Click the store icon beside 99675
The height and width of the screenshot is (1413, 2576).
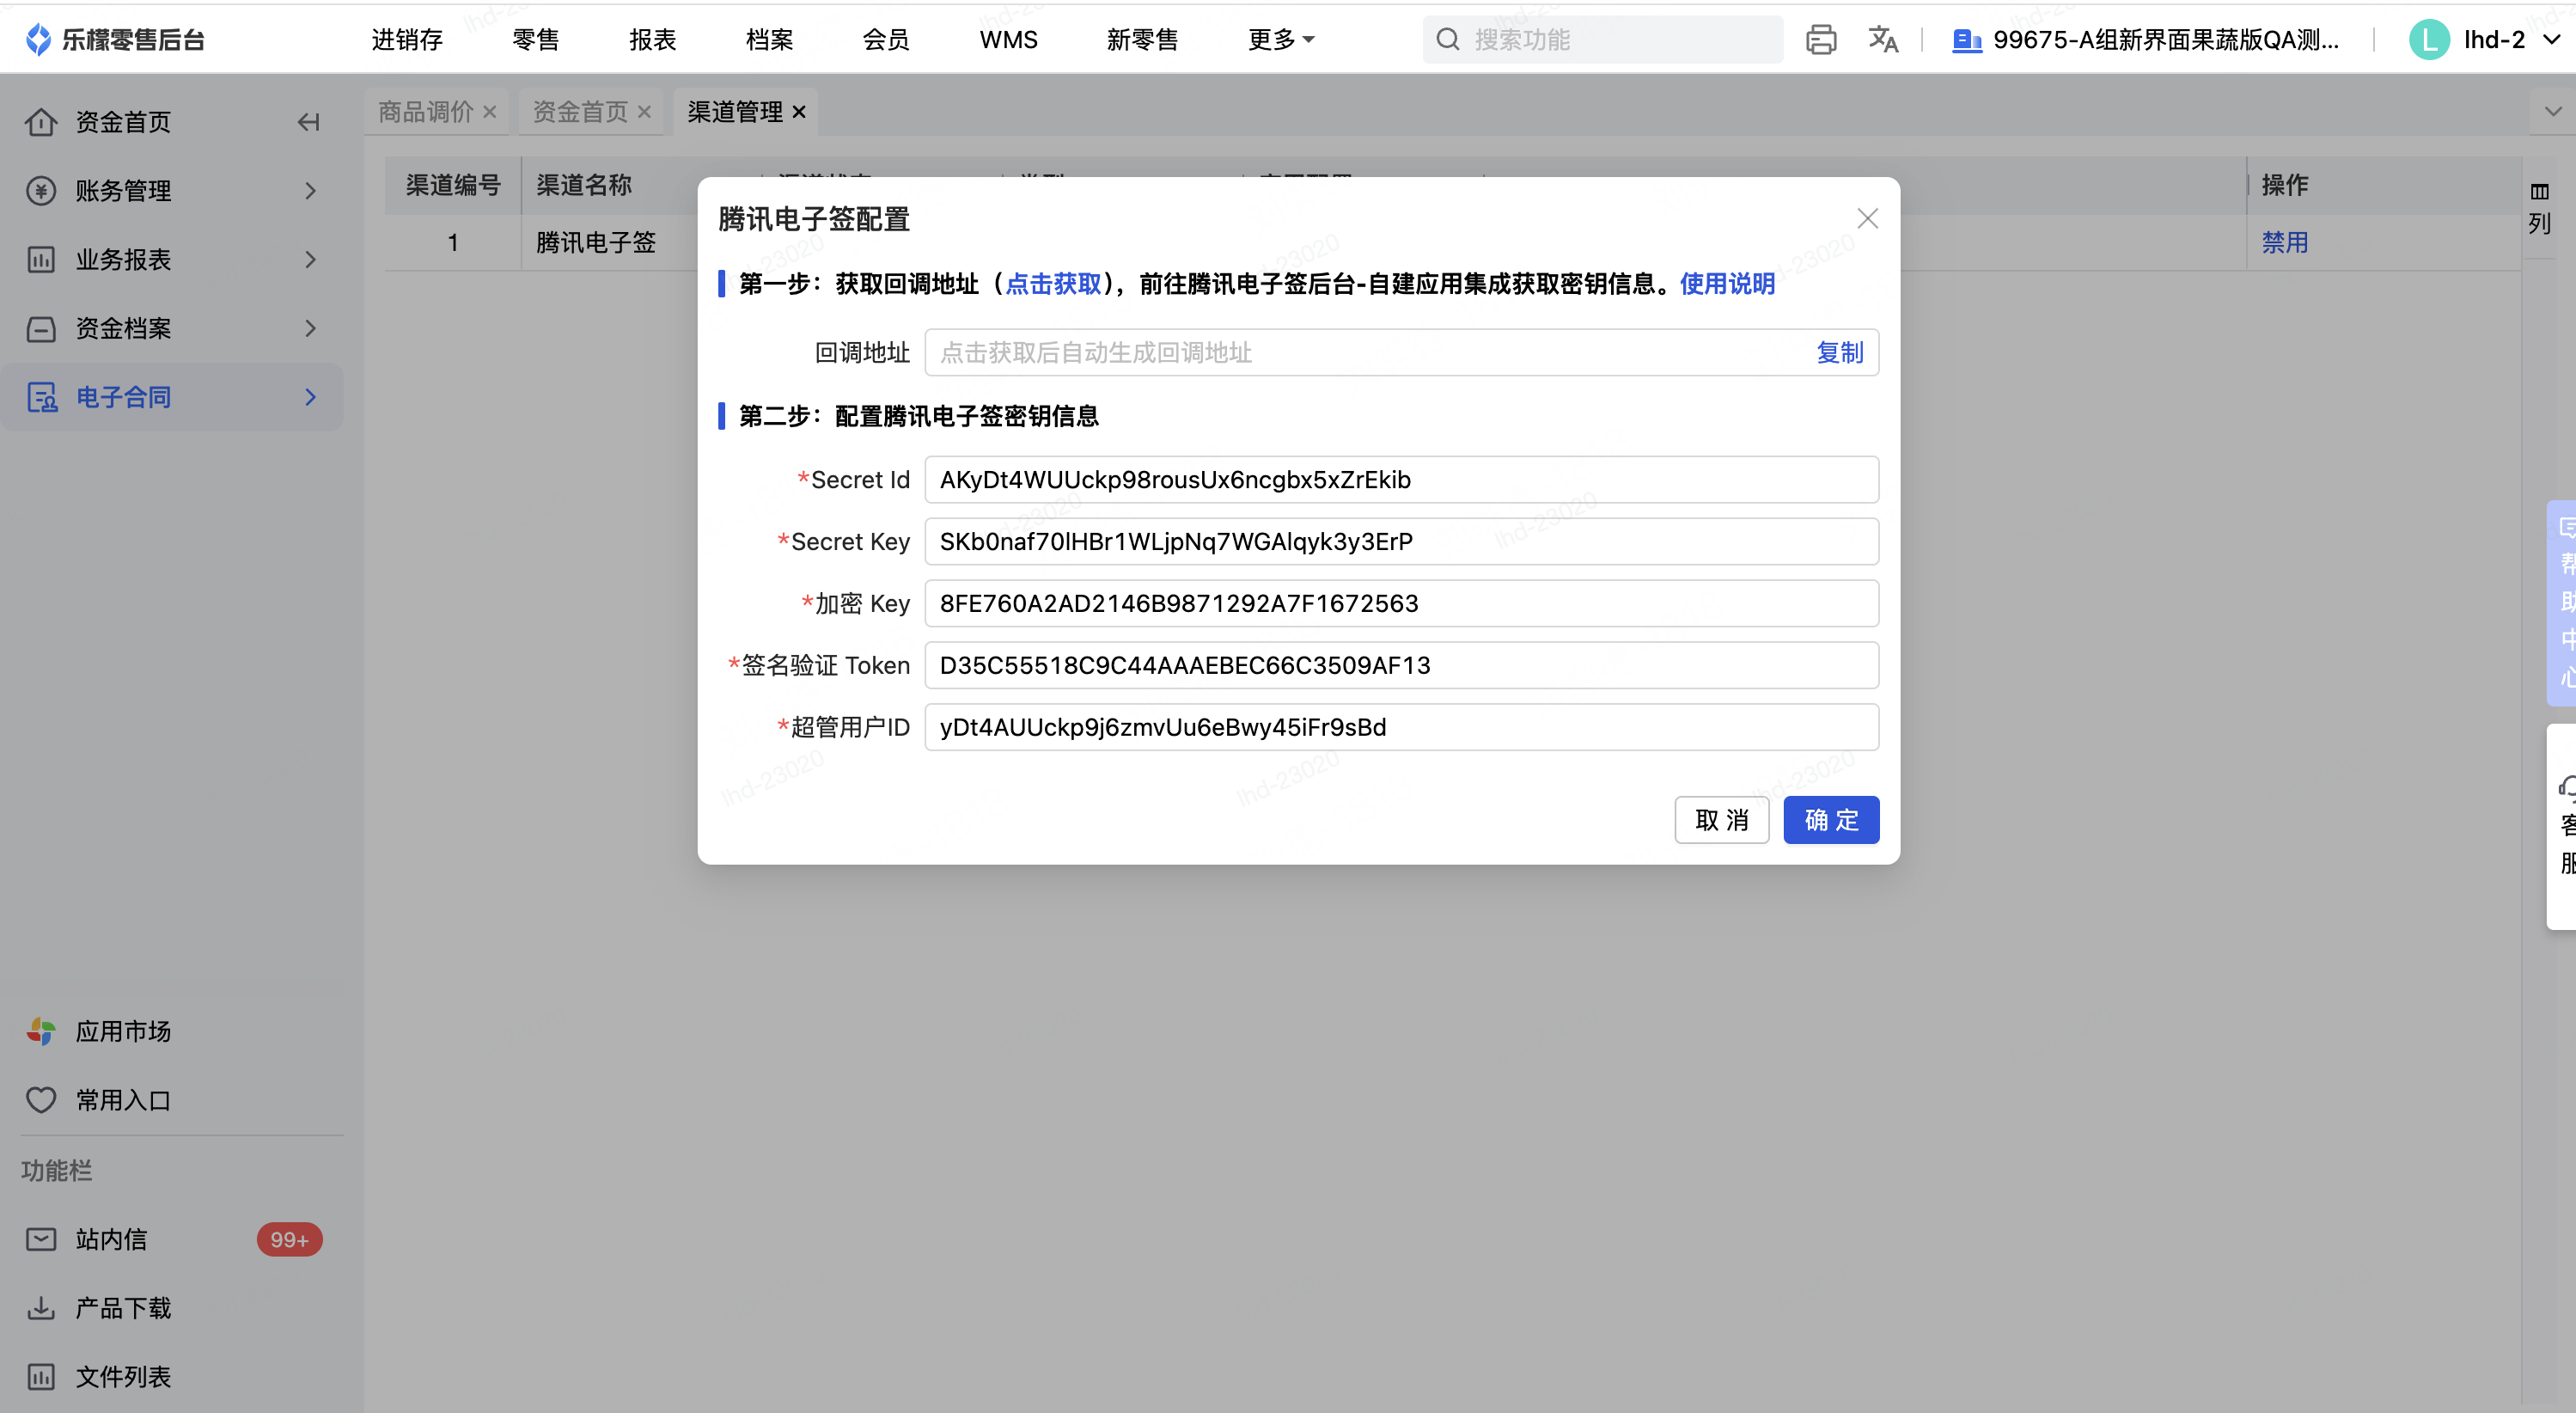coord(1966,40)
